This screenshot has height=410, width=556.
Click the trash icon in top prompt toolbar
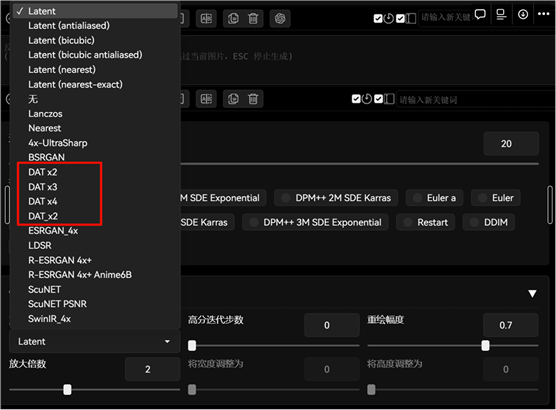tap(253, 18)
